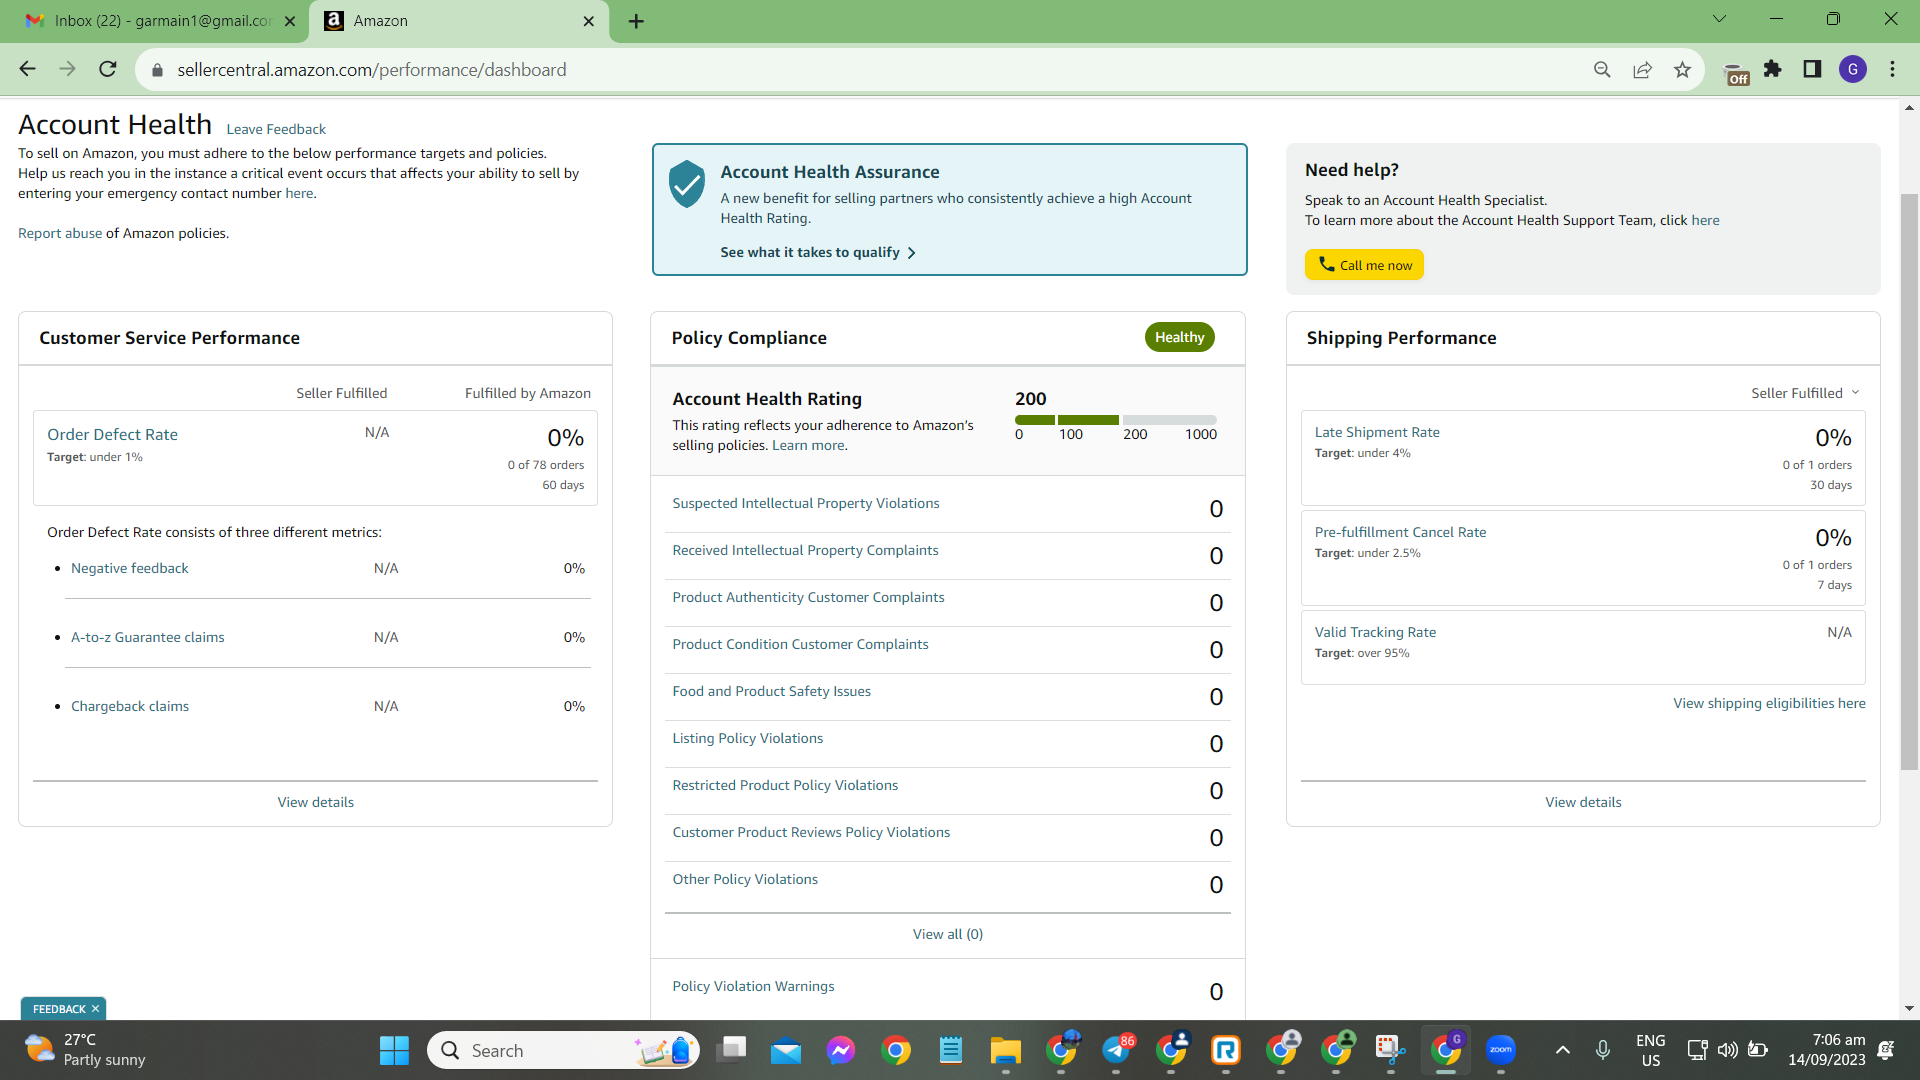Image resolution: width=1920 pixels, height=1080 pixels.
Task: Open Chargeback claims link
Action: coord(130,706)
